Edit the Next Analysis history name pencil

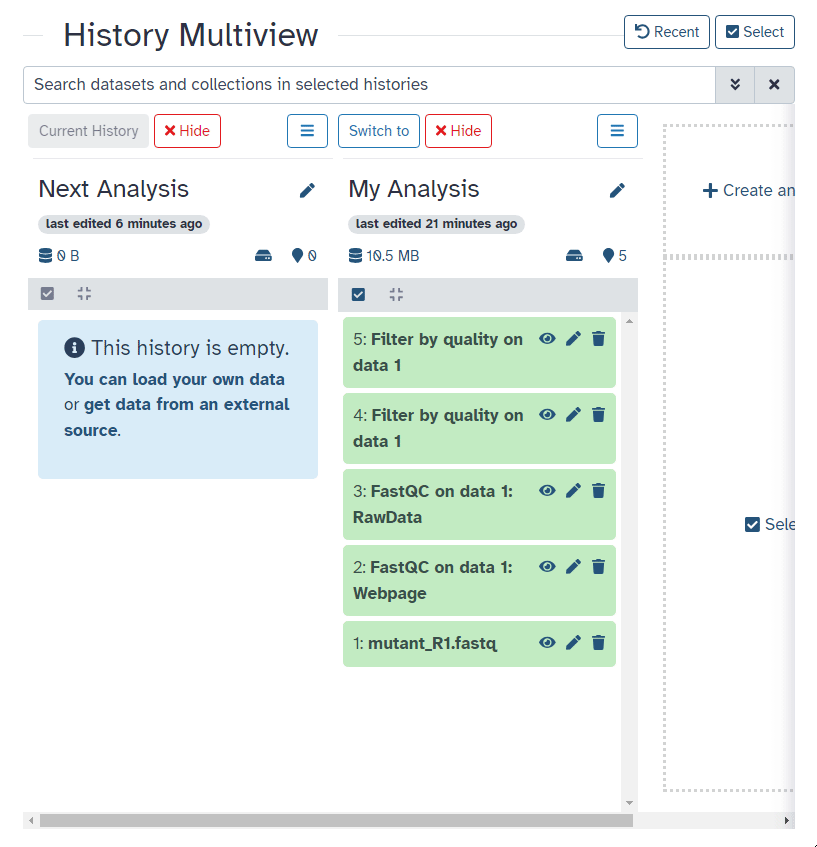coord(307,190)
